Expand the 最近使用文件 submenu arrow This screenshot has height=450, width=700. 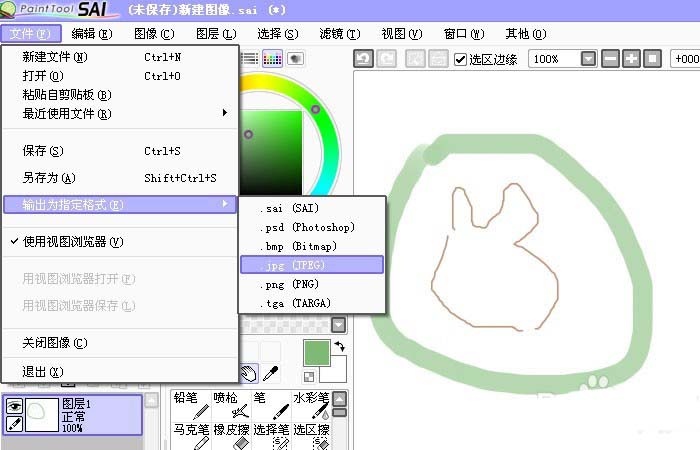[225, 113]
